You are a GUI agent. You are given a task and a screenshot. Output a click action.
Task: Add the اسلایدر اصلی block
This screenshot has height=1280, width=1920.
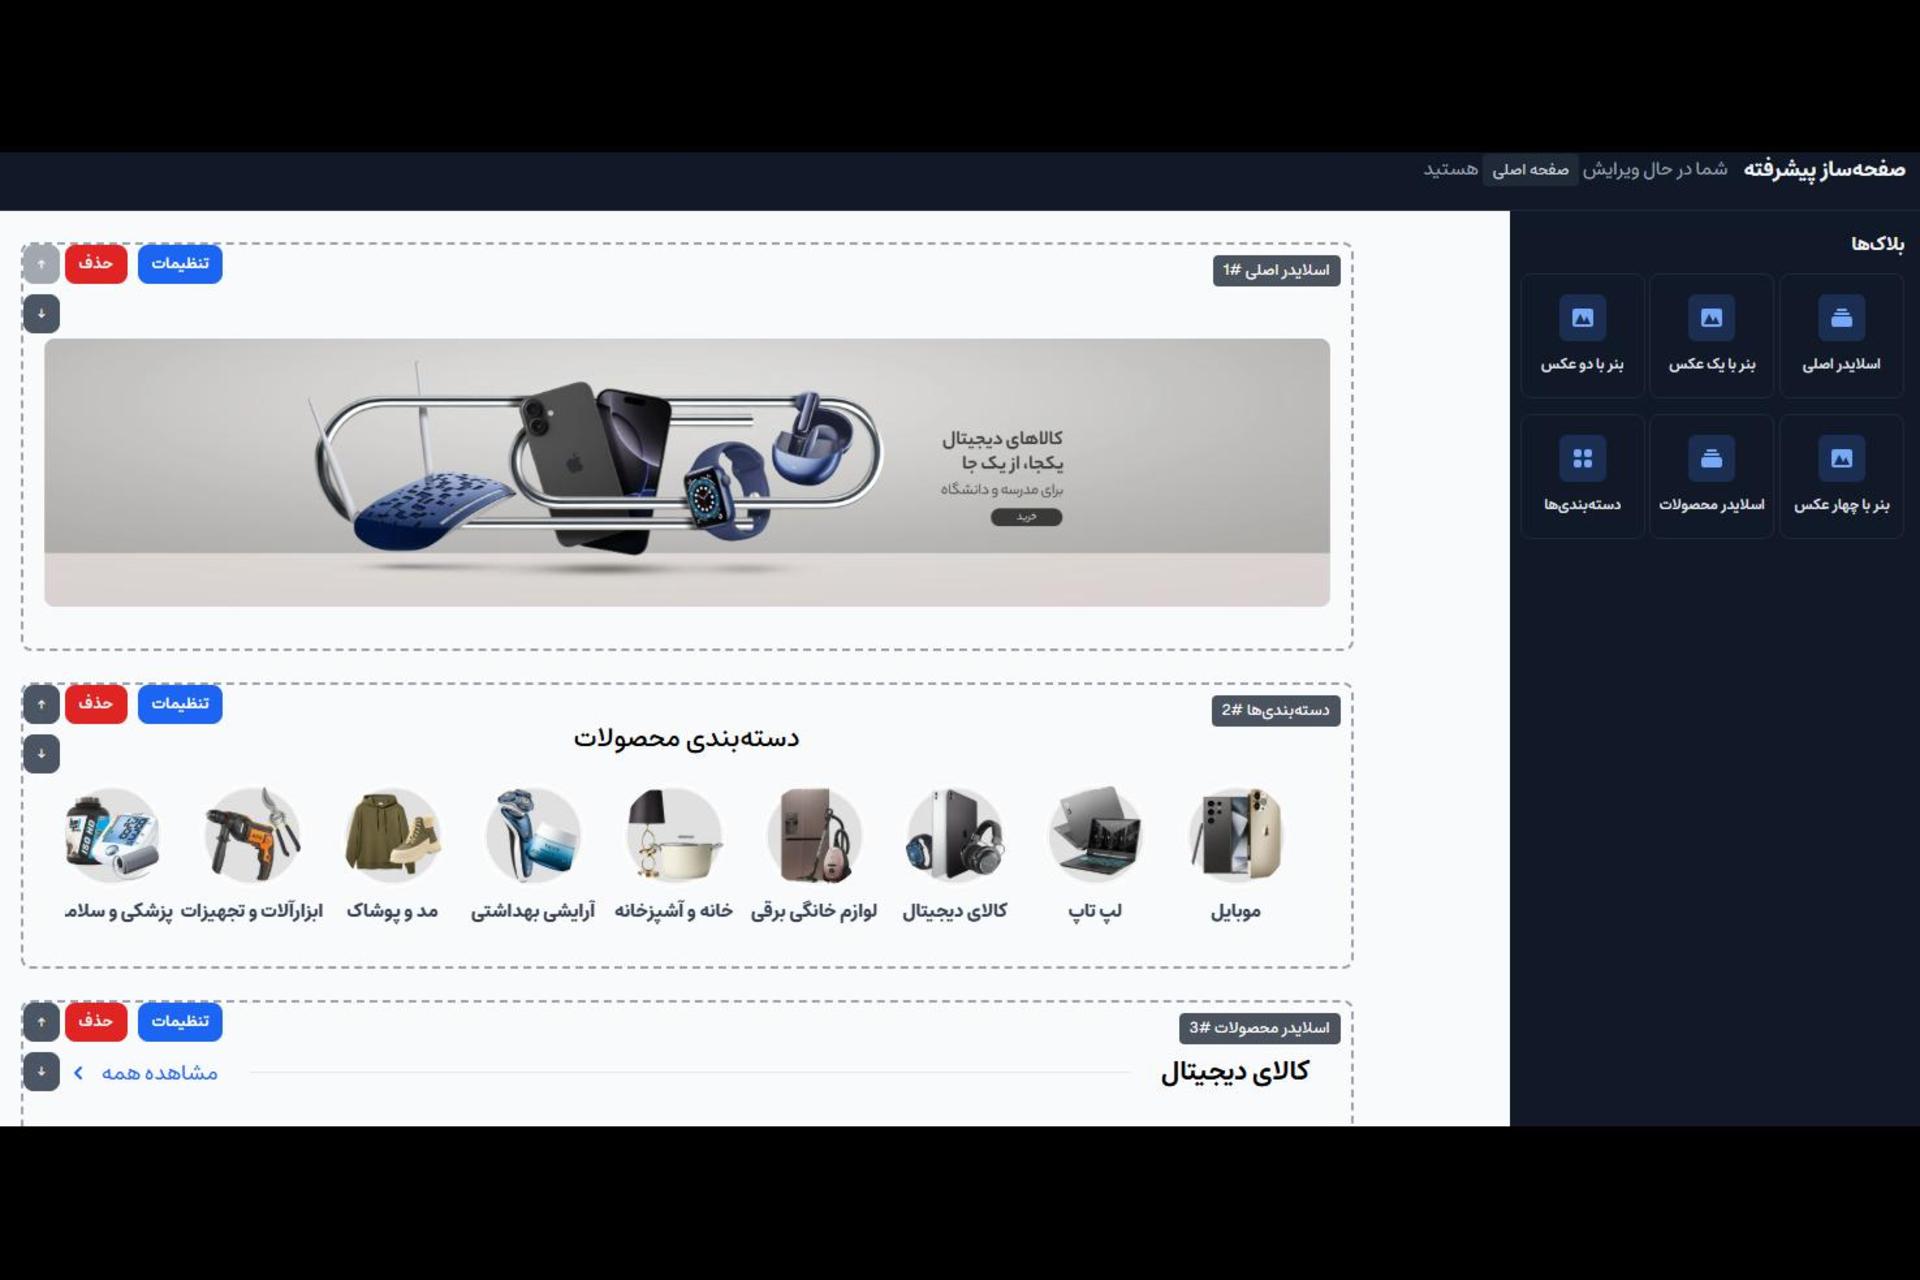[x=1841, y=336]
